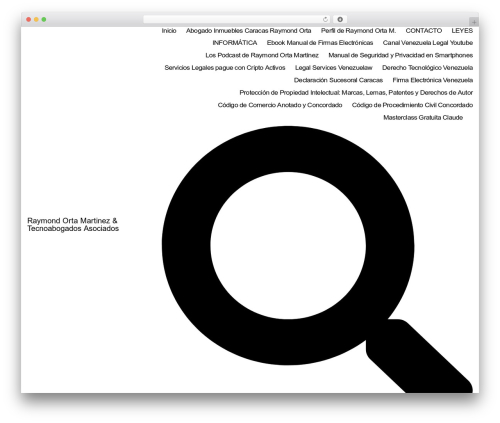The width and height of the screenshot is (500, 423).
Task: Click the browser address bar field
Action: pyautogui.click(x=236, y=19)
